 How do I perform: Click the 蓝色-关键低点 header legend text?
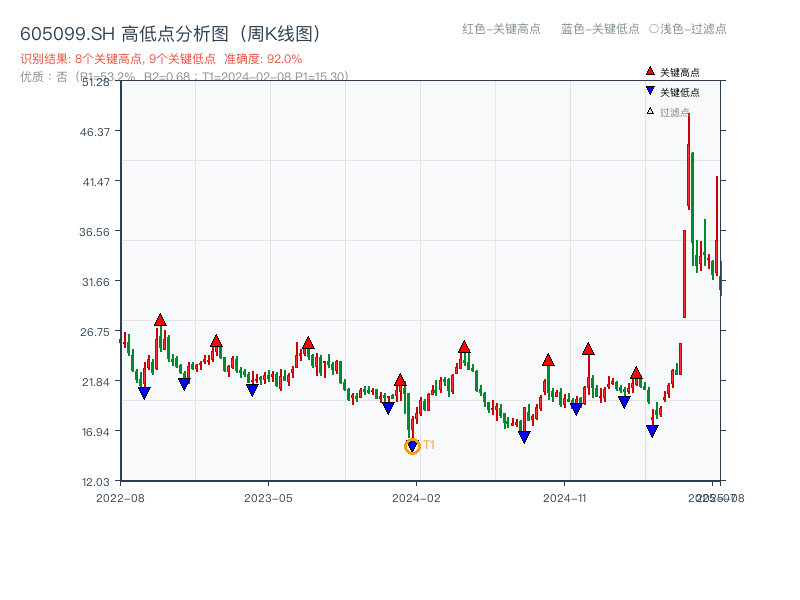[x=600, y=29]
